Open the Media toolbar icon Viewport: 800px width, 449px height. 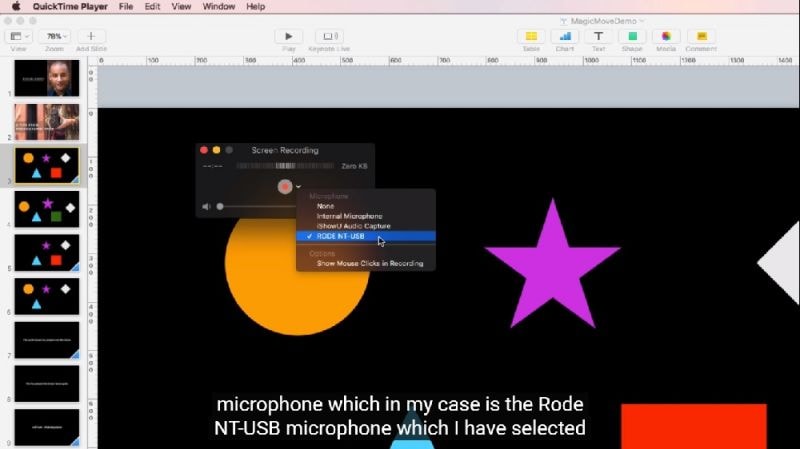coord(666,36)
